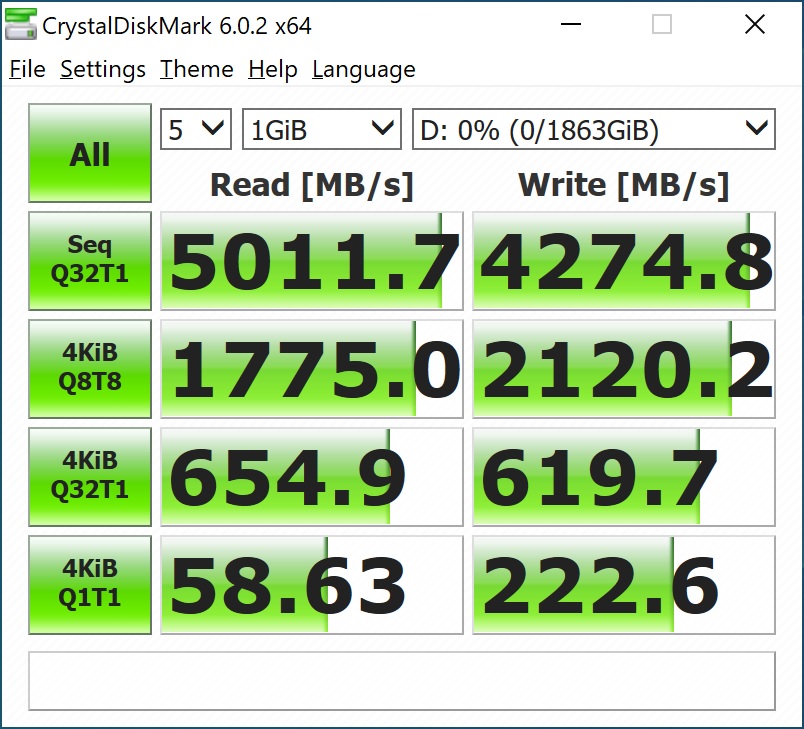Run all benchmarks with the All button
This screenshot has height=729, width=804.
90,153
